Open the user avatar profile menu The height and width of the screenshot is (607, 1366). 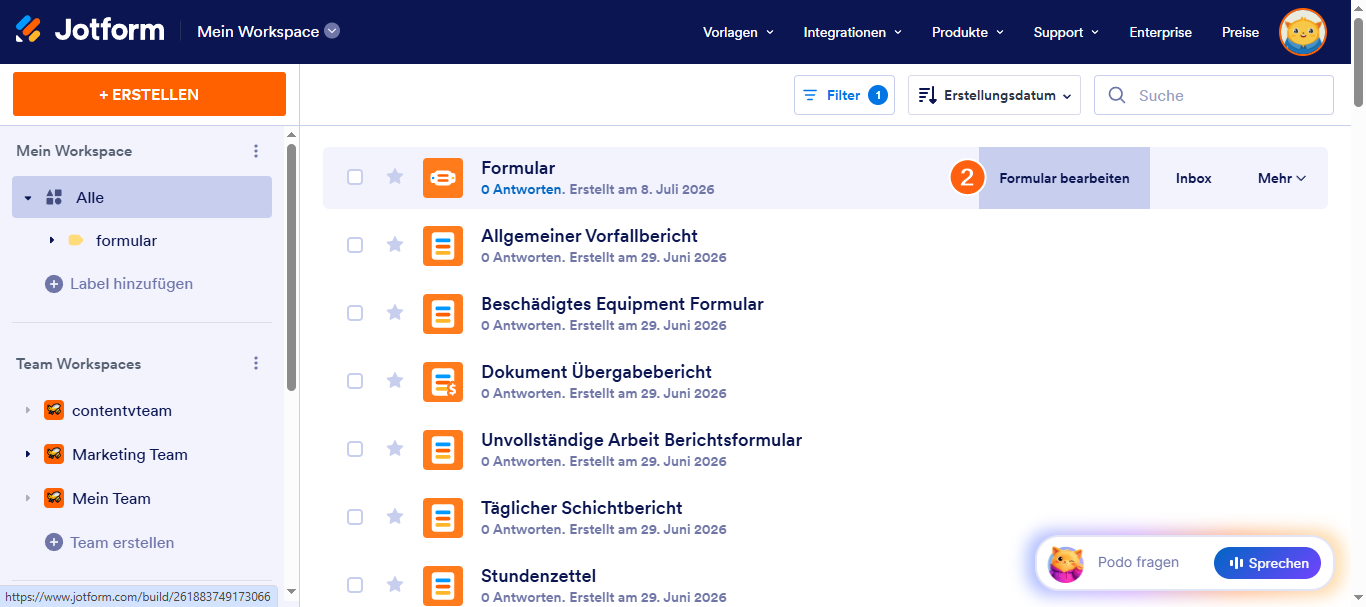[1303, 32]
